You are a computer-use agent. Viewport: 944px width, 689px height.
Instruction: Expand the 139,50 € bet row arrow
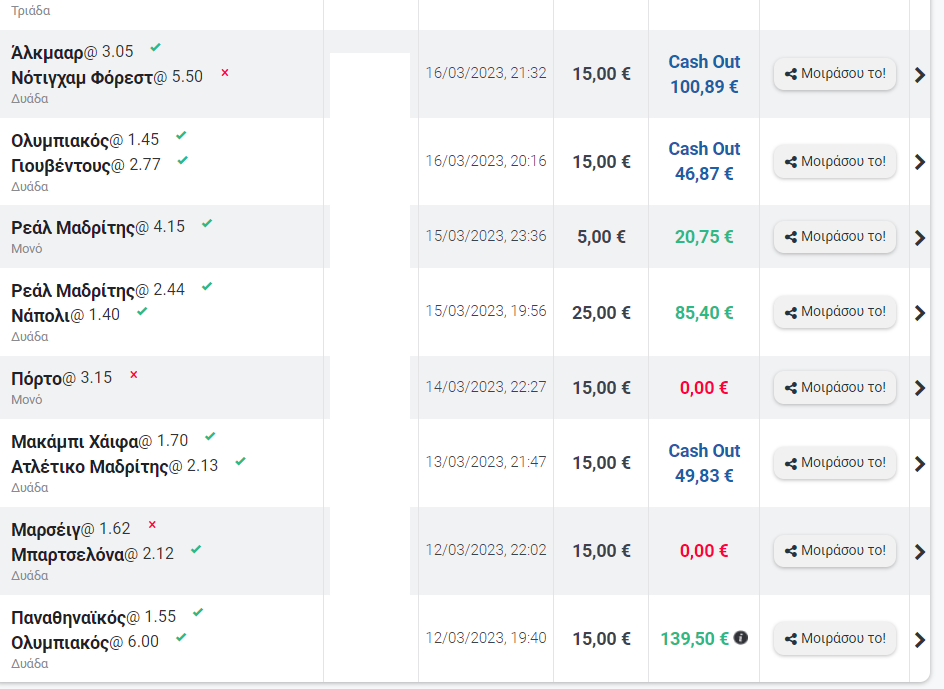point(919,640)
